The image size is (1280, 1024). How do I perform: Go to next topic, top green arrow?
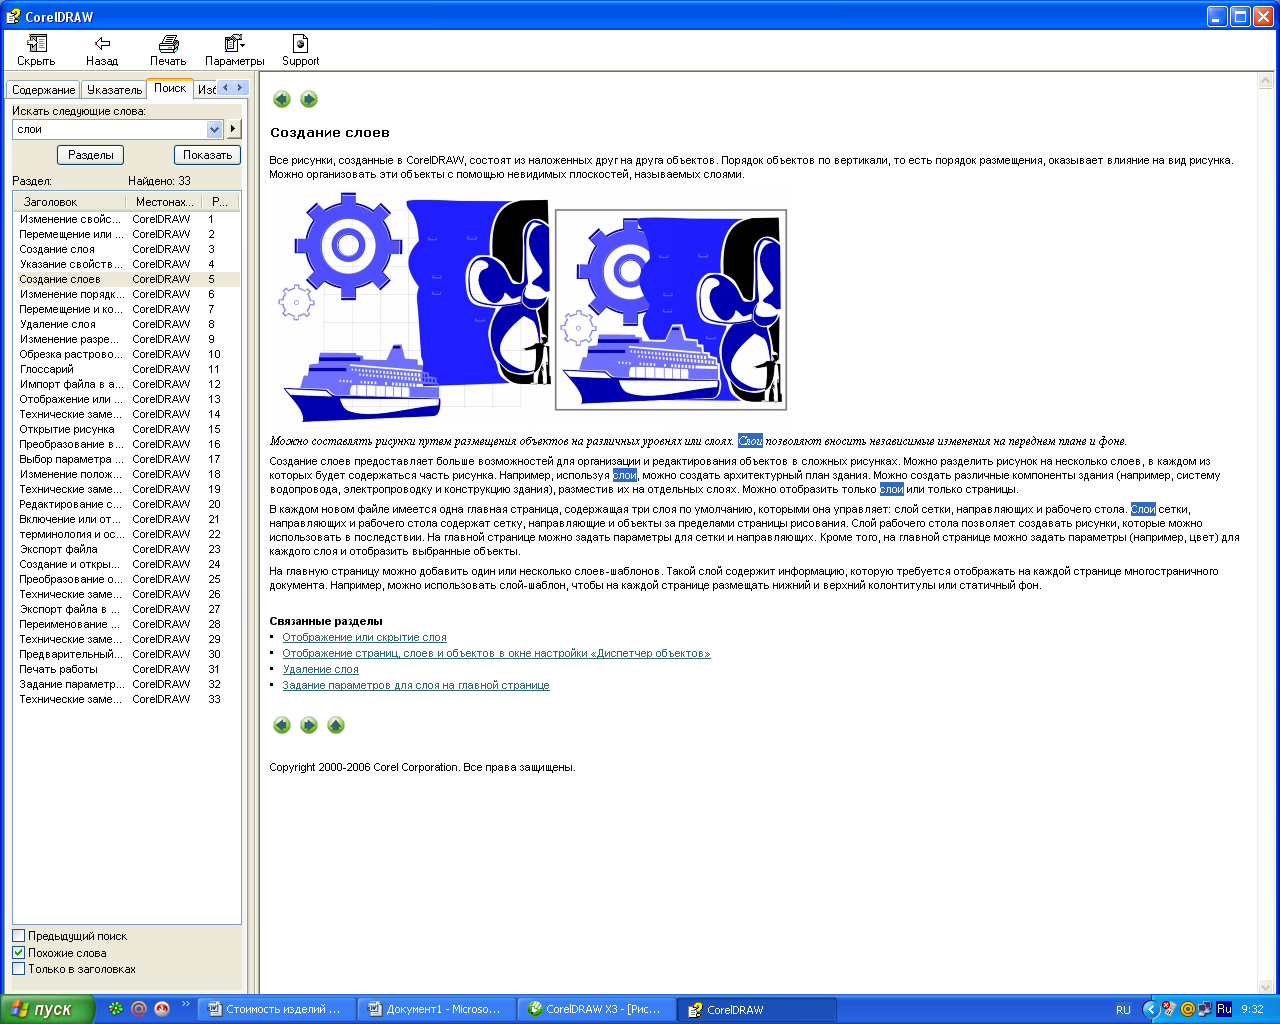click(x=309, y=99)
